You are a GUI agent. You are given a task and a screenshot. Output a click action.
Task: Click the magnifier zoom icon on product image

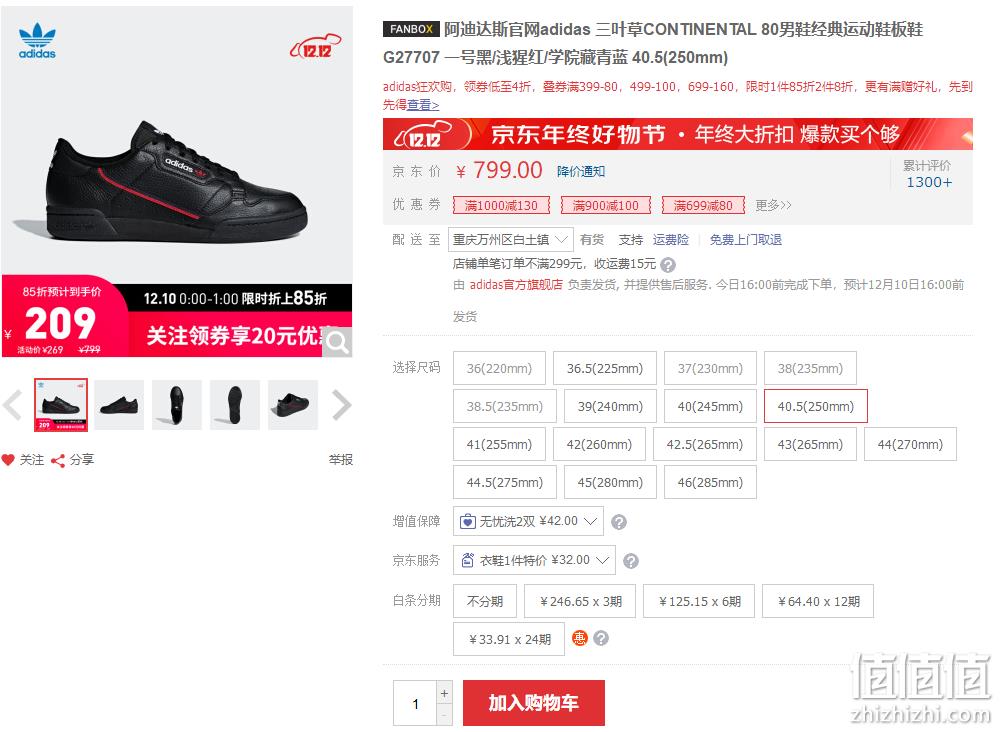[x=337, y=342]
